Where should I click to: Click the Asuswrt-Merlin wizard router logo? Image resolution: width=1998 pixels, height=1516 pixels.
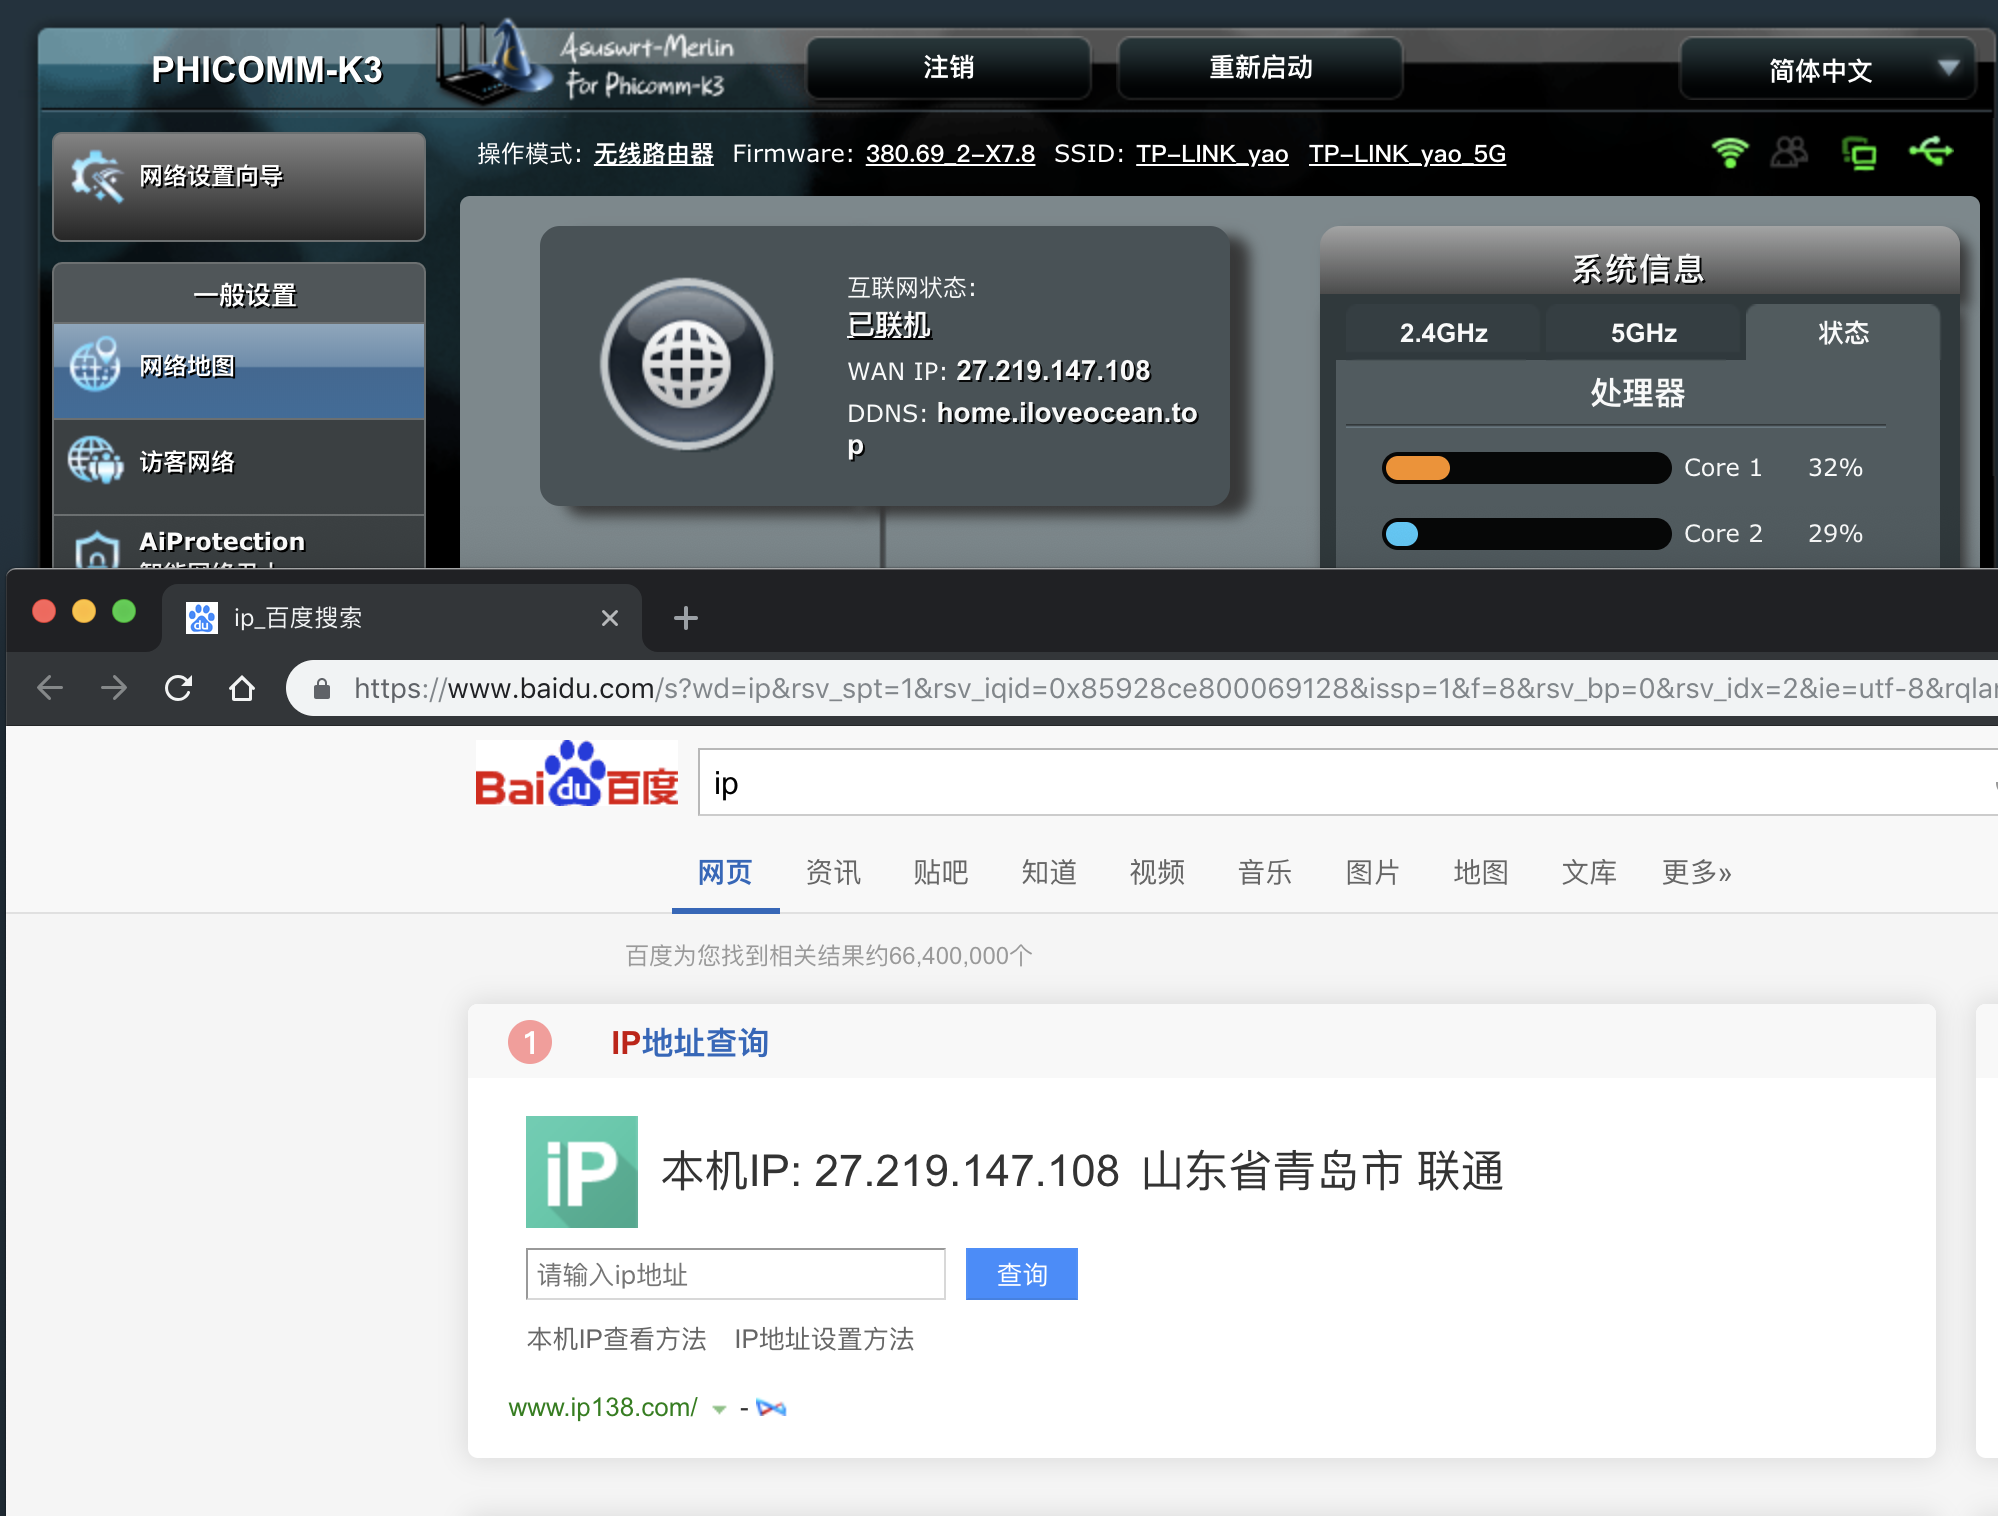pyautogui.click(x=495, y=62)
